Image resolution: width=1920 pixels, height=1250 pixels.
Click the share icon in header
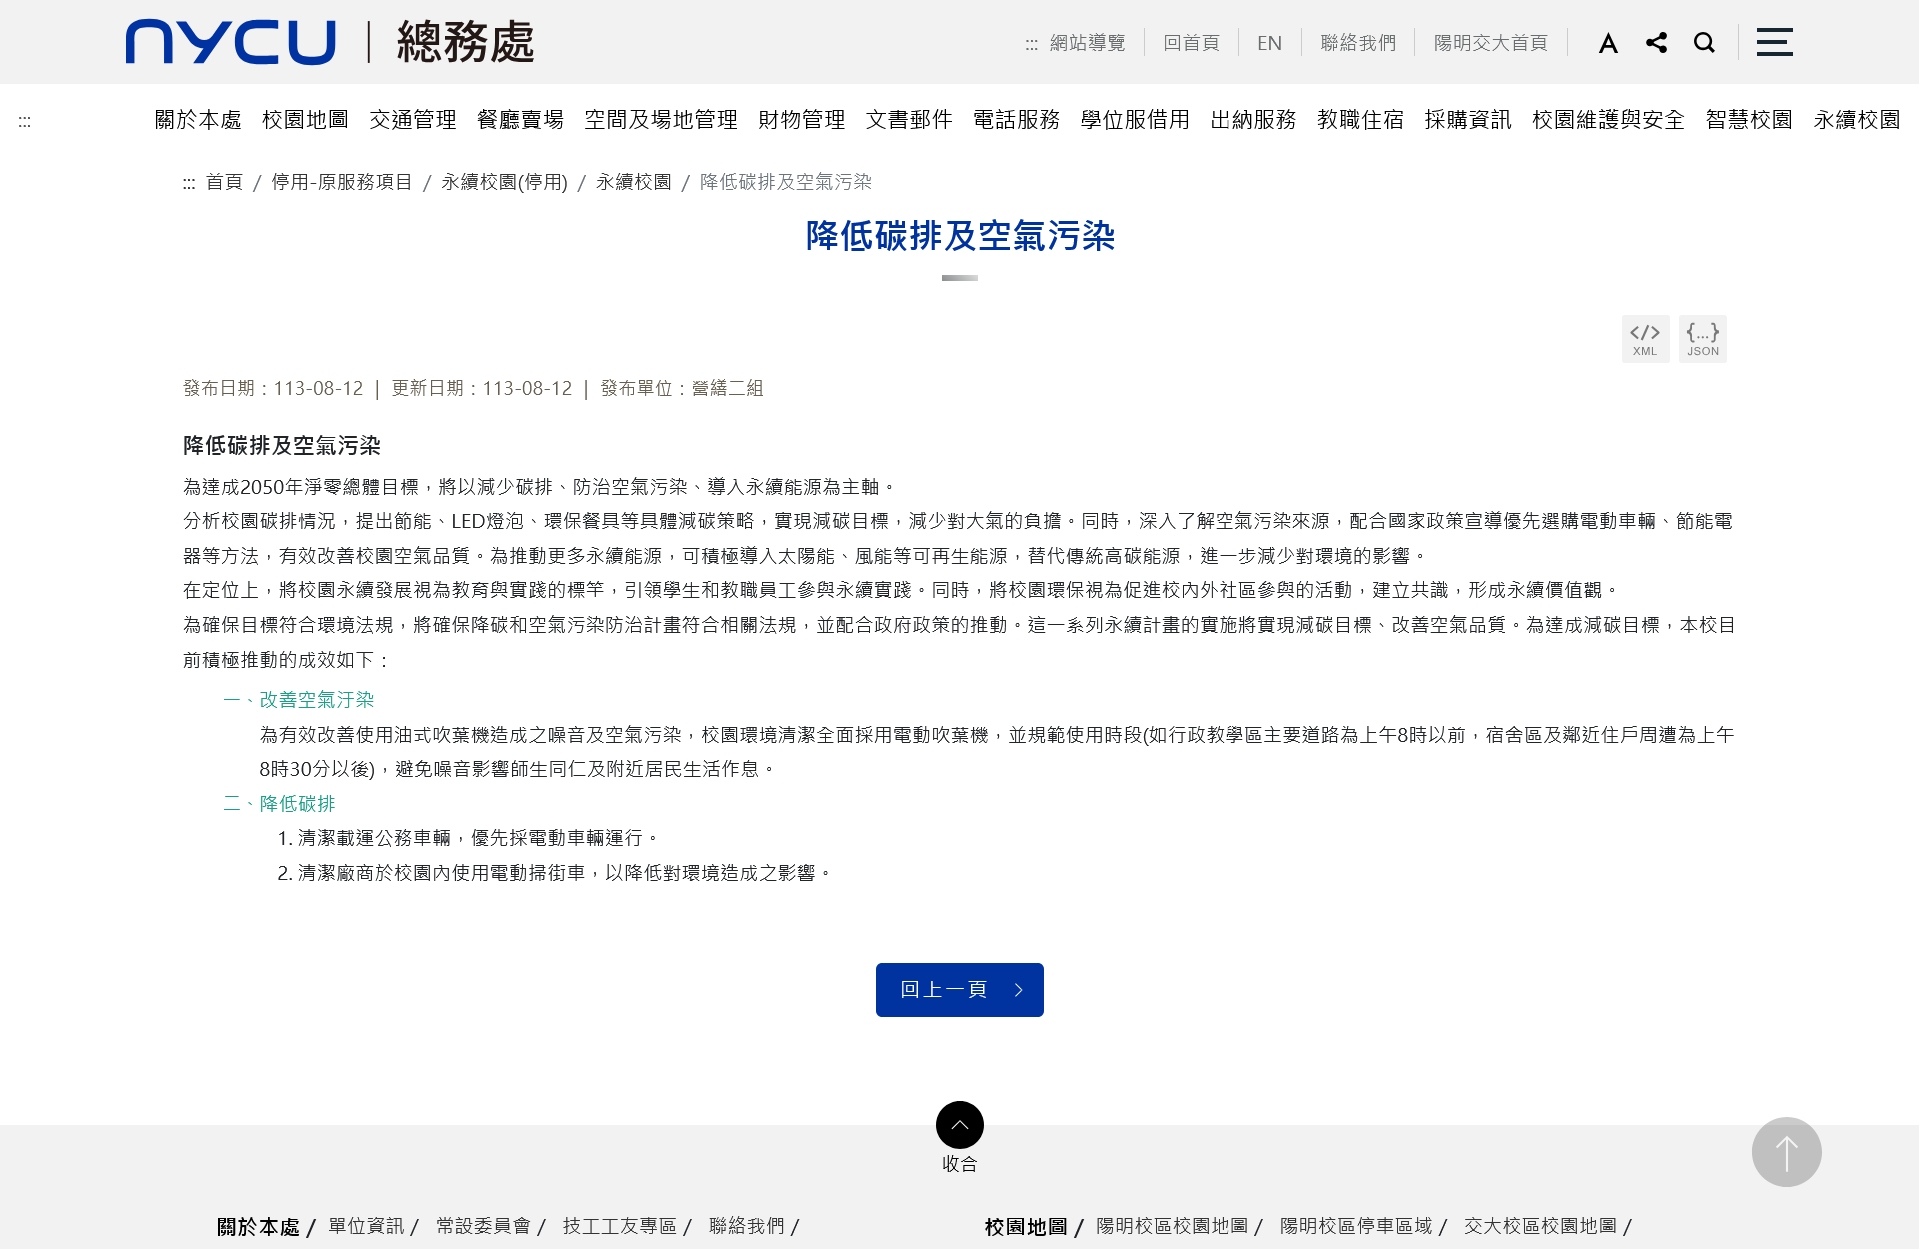1656,43
